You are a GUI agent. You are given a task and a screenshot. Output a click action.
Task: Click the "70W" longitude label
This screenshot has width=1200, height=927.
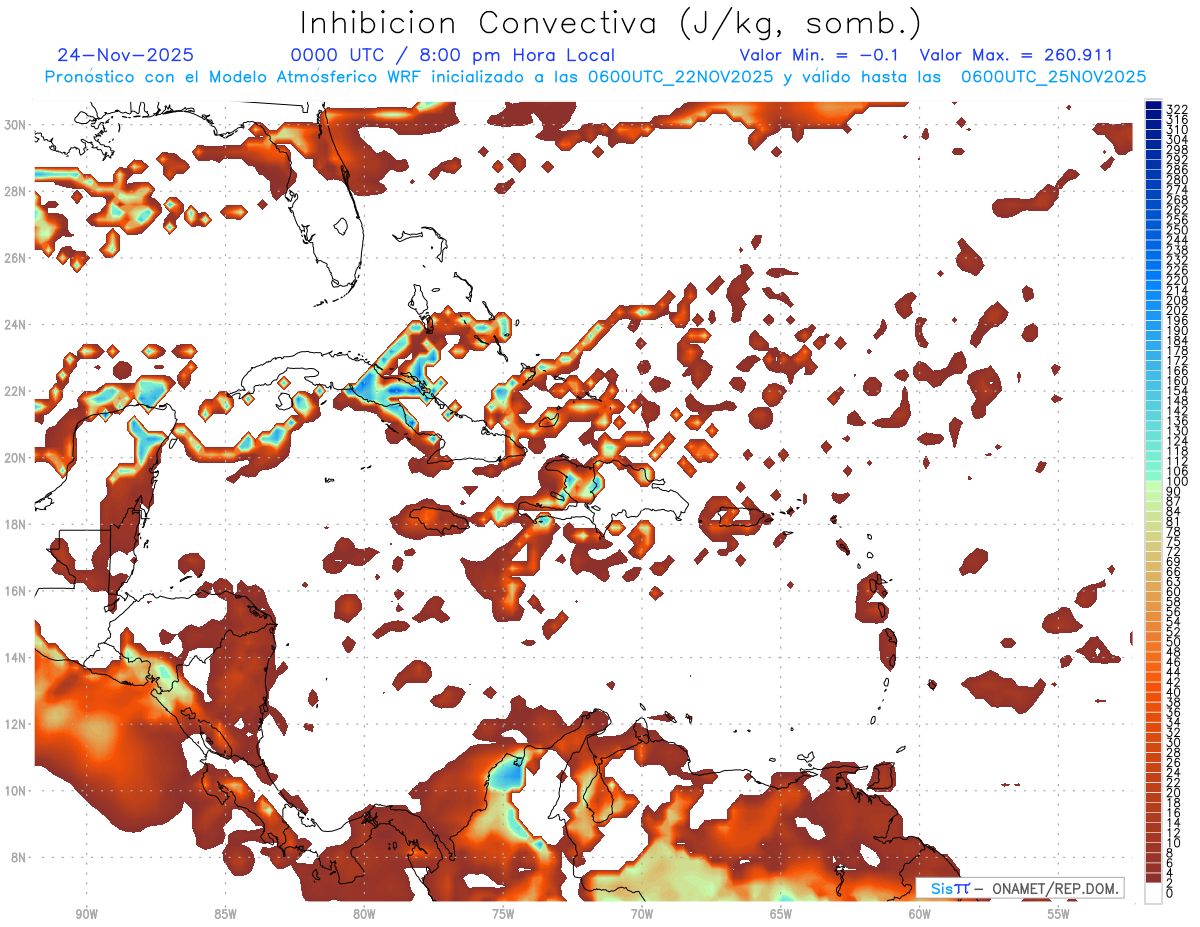[x=642, y=914]
